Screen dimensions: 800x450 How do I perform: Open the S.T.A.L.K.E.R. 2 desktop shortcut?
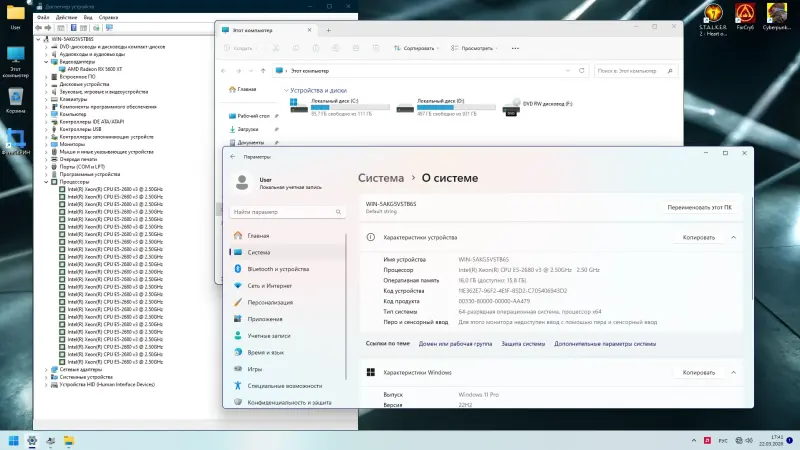coord(715,14)
